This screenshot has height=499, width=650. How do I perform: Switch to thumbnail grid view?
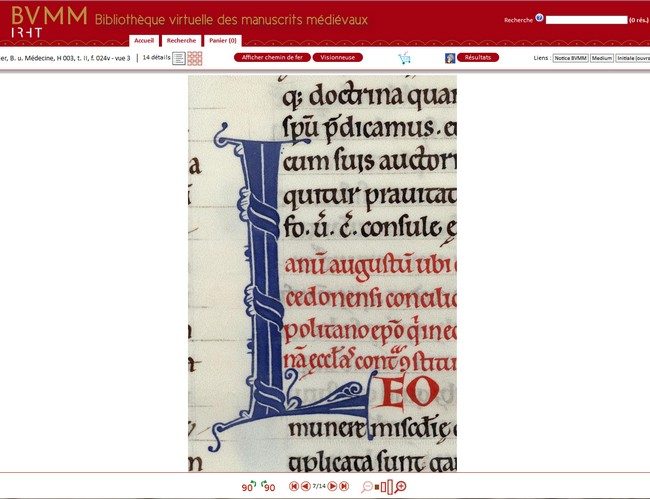tap(194, 58)
